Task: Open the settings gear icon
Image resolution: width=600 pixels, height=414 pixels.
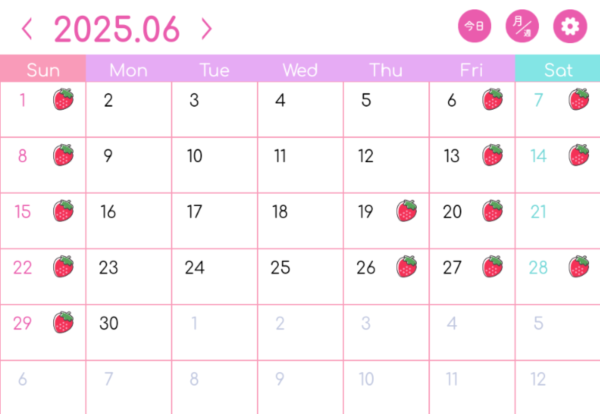Action: (x=570, y=26)
